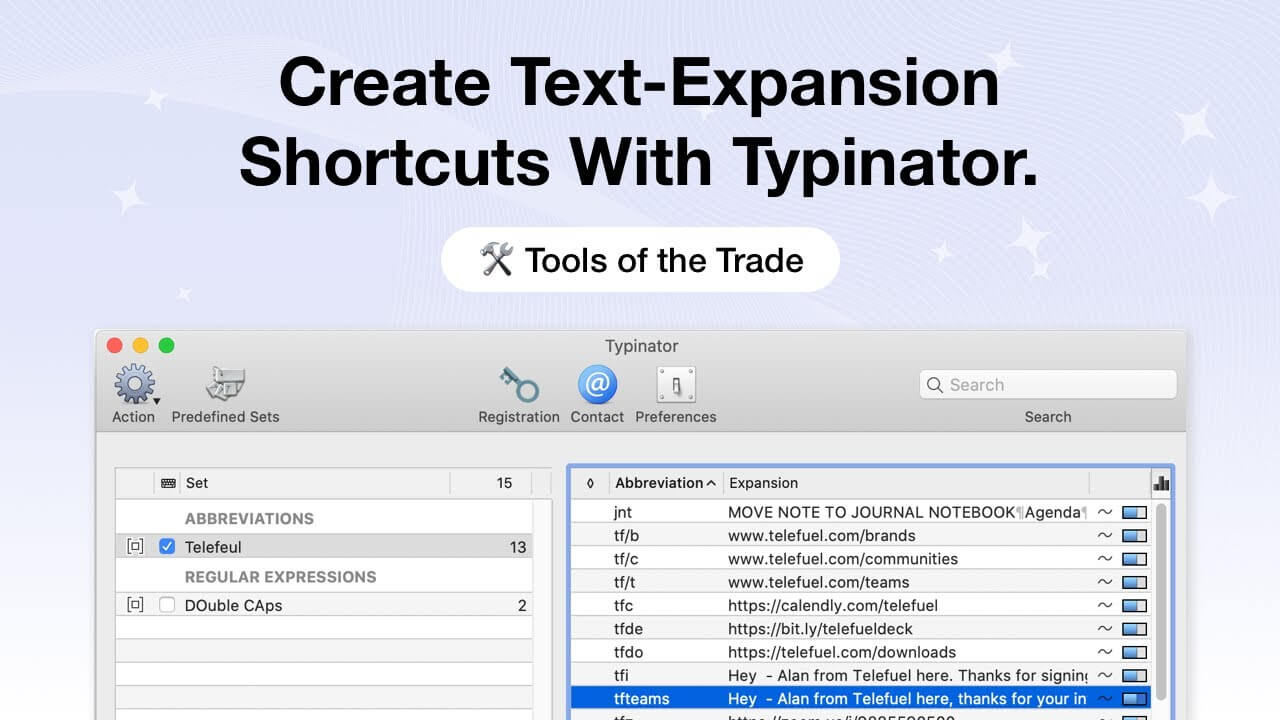Click the Predefined Sets icon
Image resolution: width=1280 pixels, height=720 pixels.
tap(225, 383)
